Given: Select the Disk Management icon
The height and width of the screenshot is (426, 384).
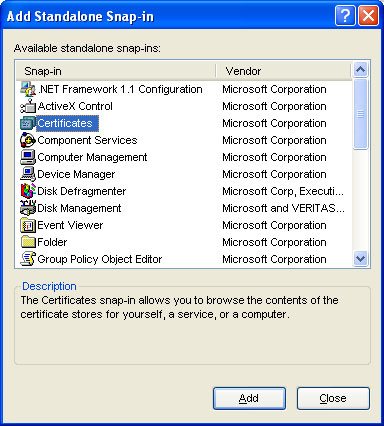Looking at the screenshot, I should pos(28,208).
